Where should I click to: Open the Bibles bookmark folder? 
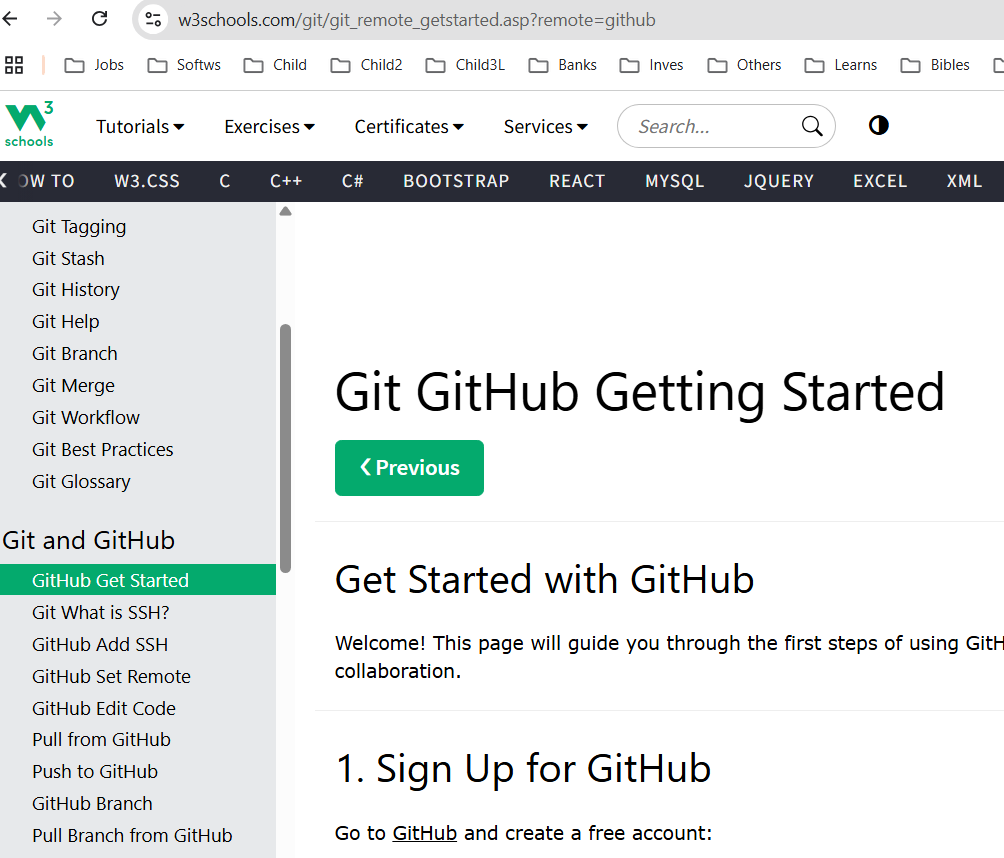coord(935,65)
